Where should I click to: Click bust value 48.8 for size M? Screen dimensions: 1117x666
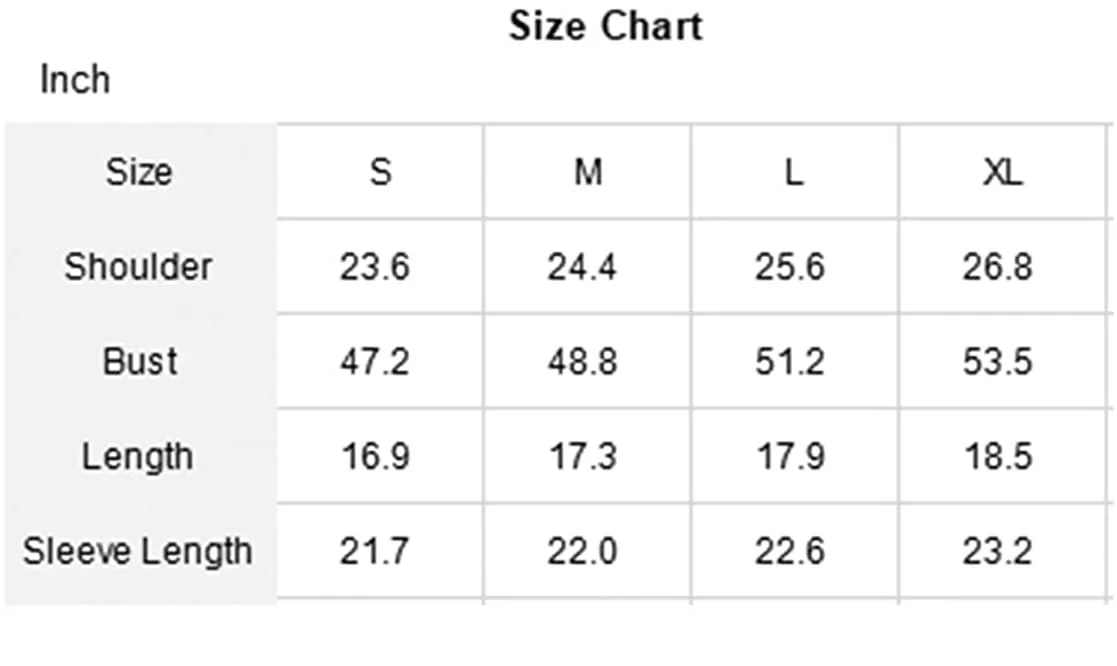click(582, 361)
